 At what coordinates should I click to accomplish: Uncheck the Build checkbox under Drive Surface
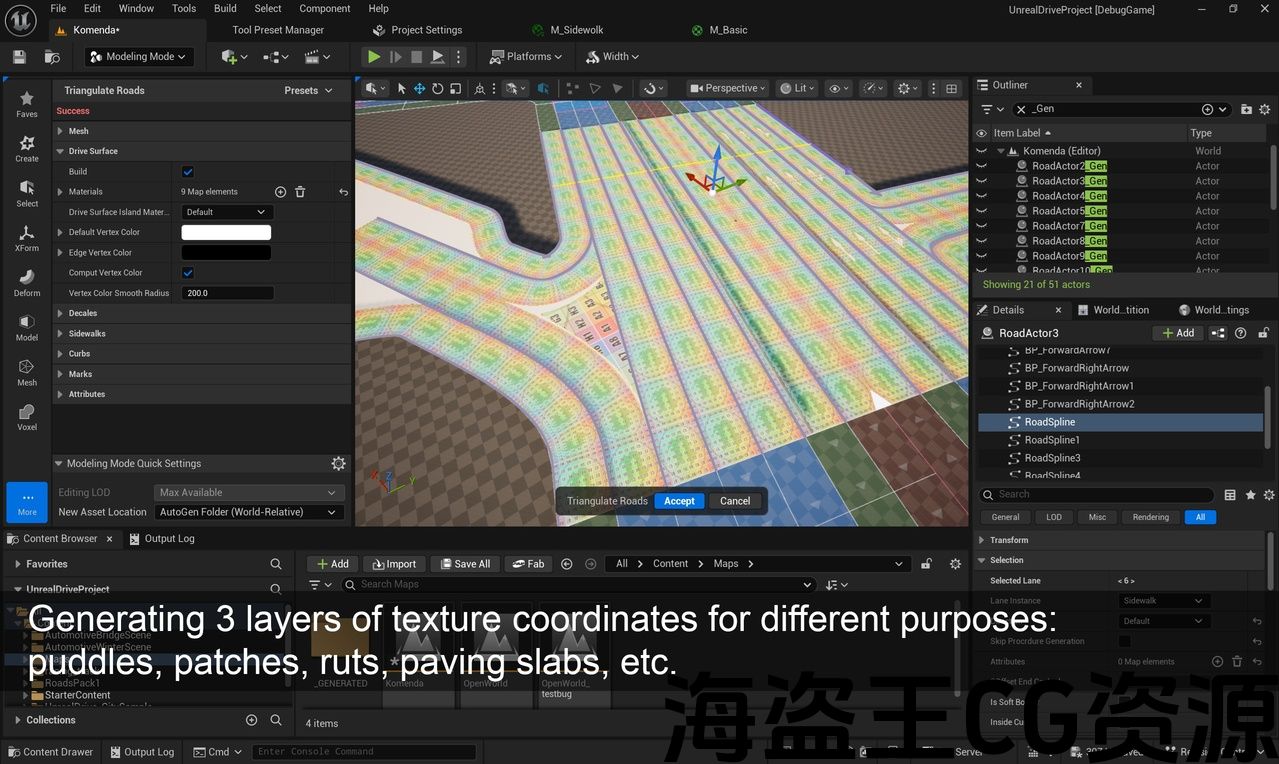coord(188,172)
